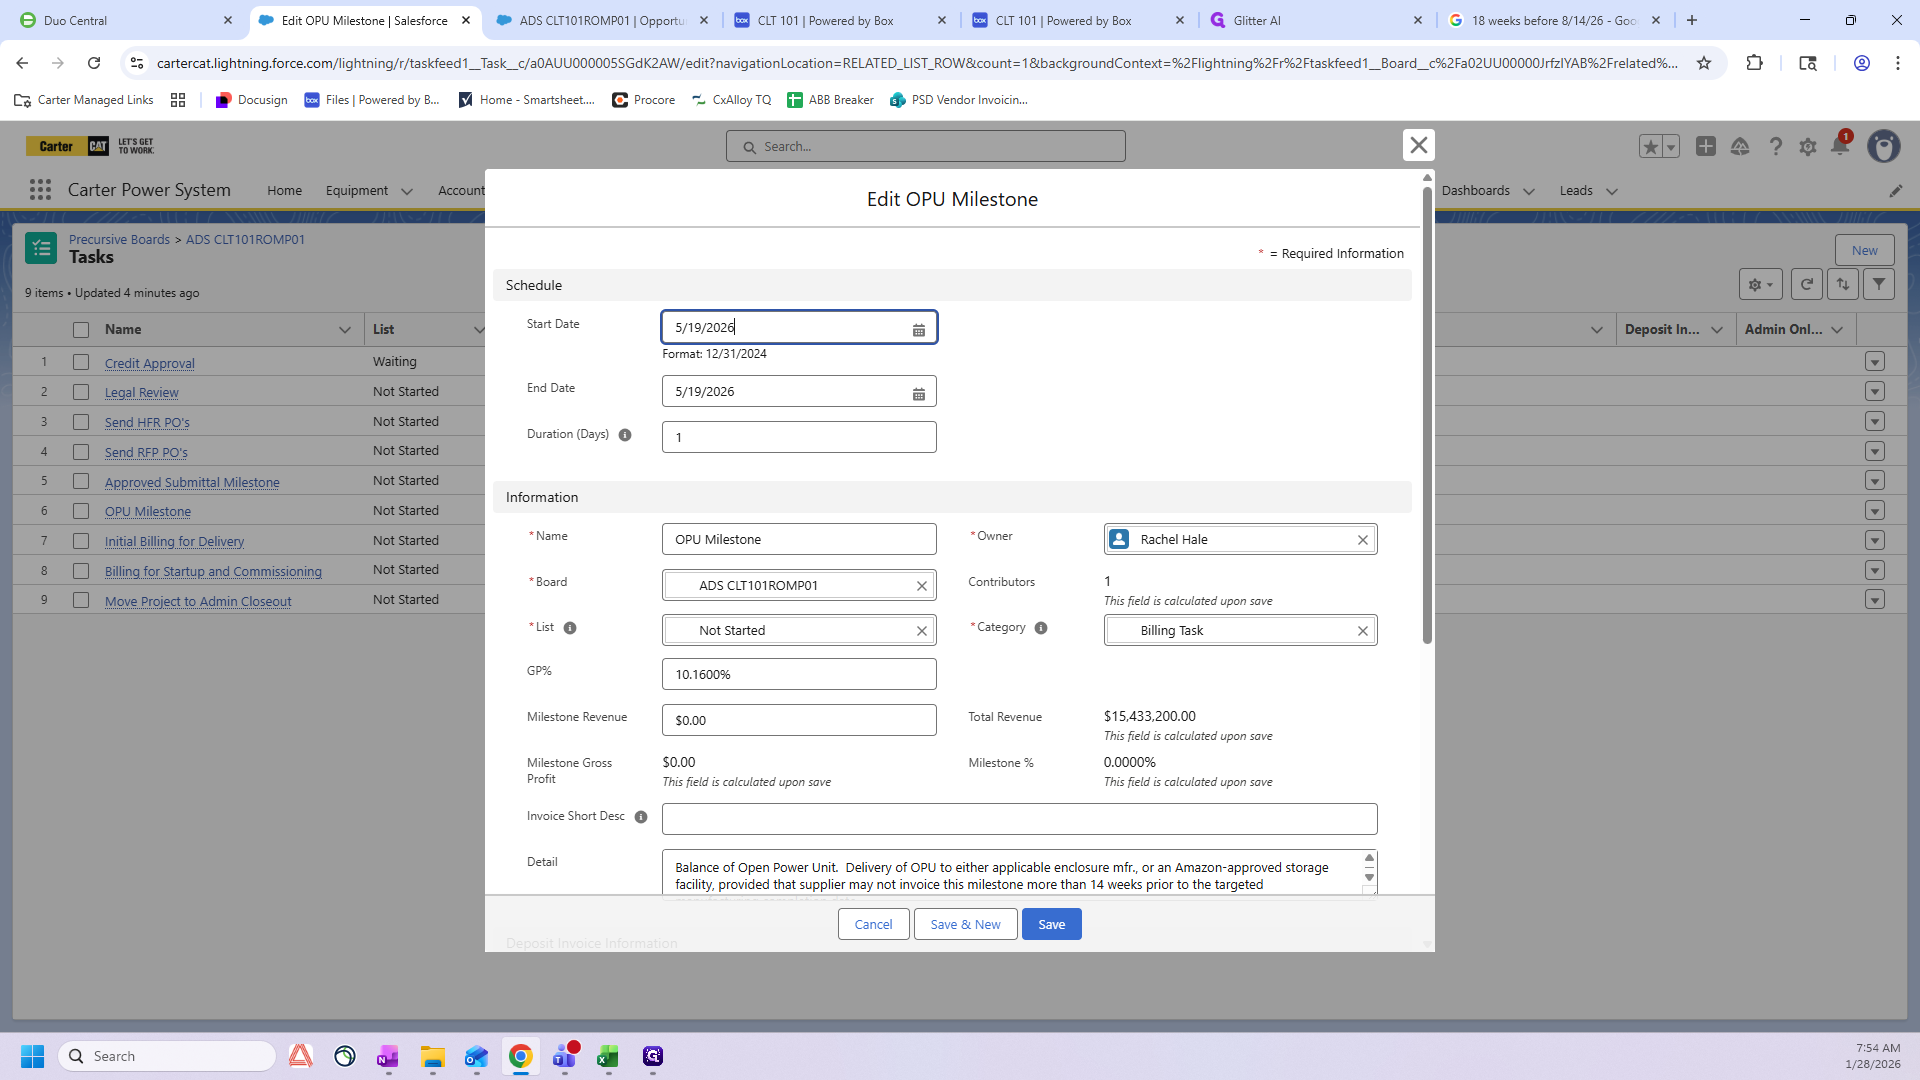Click the Duration (Days) info icon
The image size is (1920, 1080).
point(625,435)
